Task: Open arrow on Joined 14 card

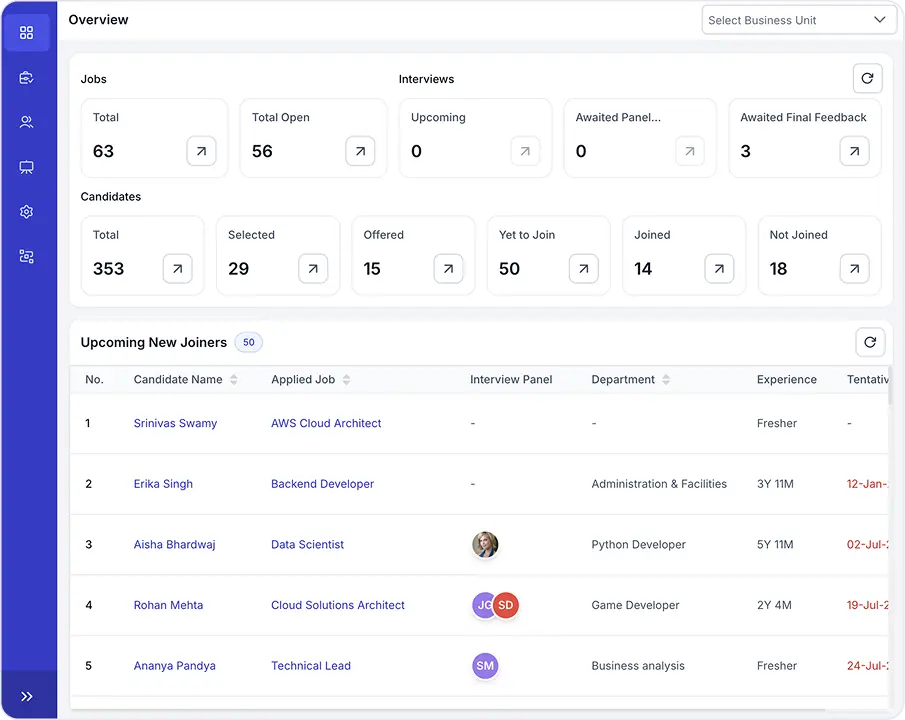Action: [x=719, y=268]
